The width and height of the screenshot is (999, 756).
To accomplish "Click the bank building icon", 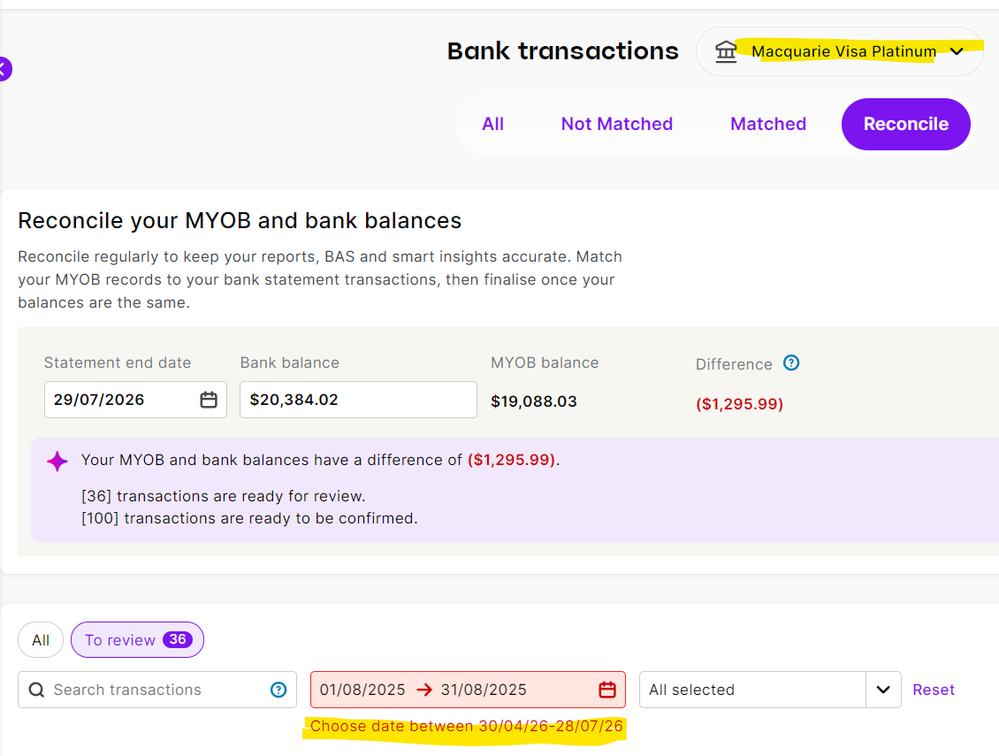I will tap(726, 52).
